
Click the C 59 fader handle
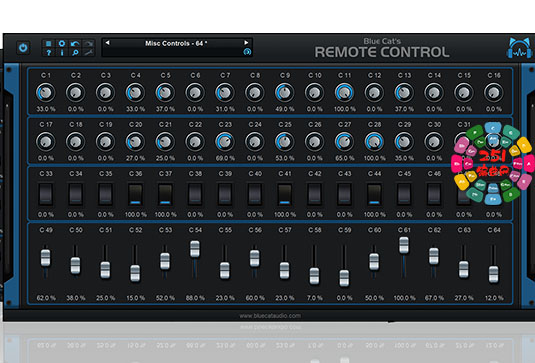344,278
